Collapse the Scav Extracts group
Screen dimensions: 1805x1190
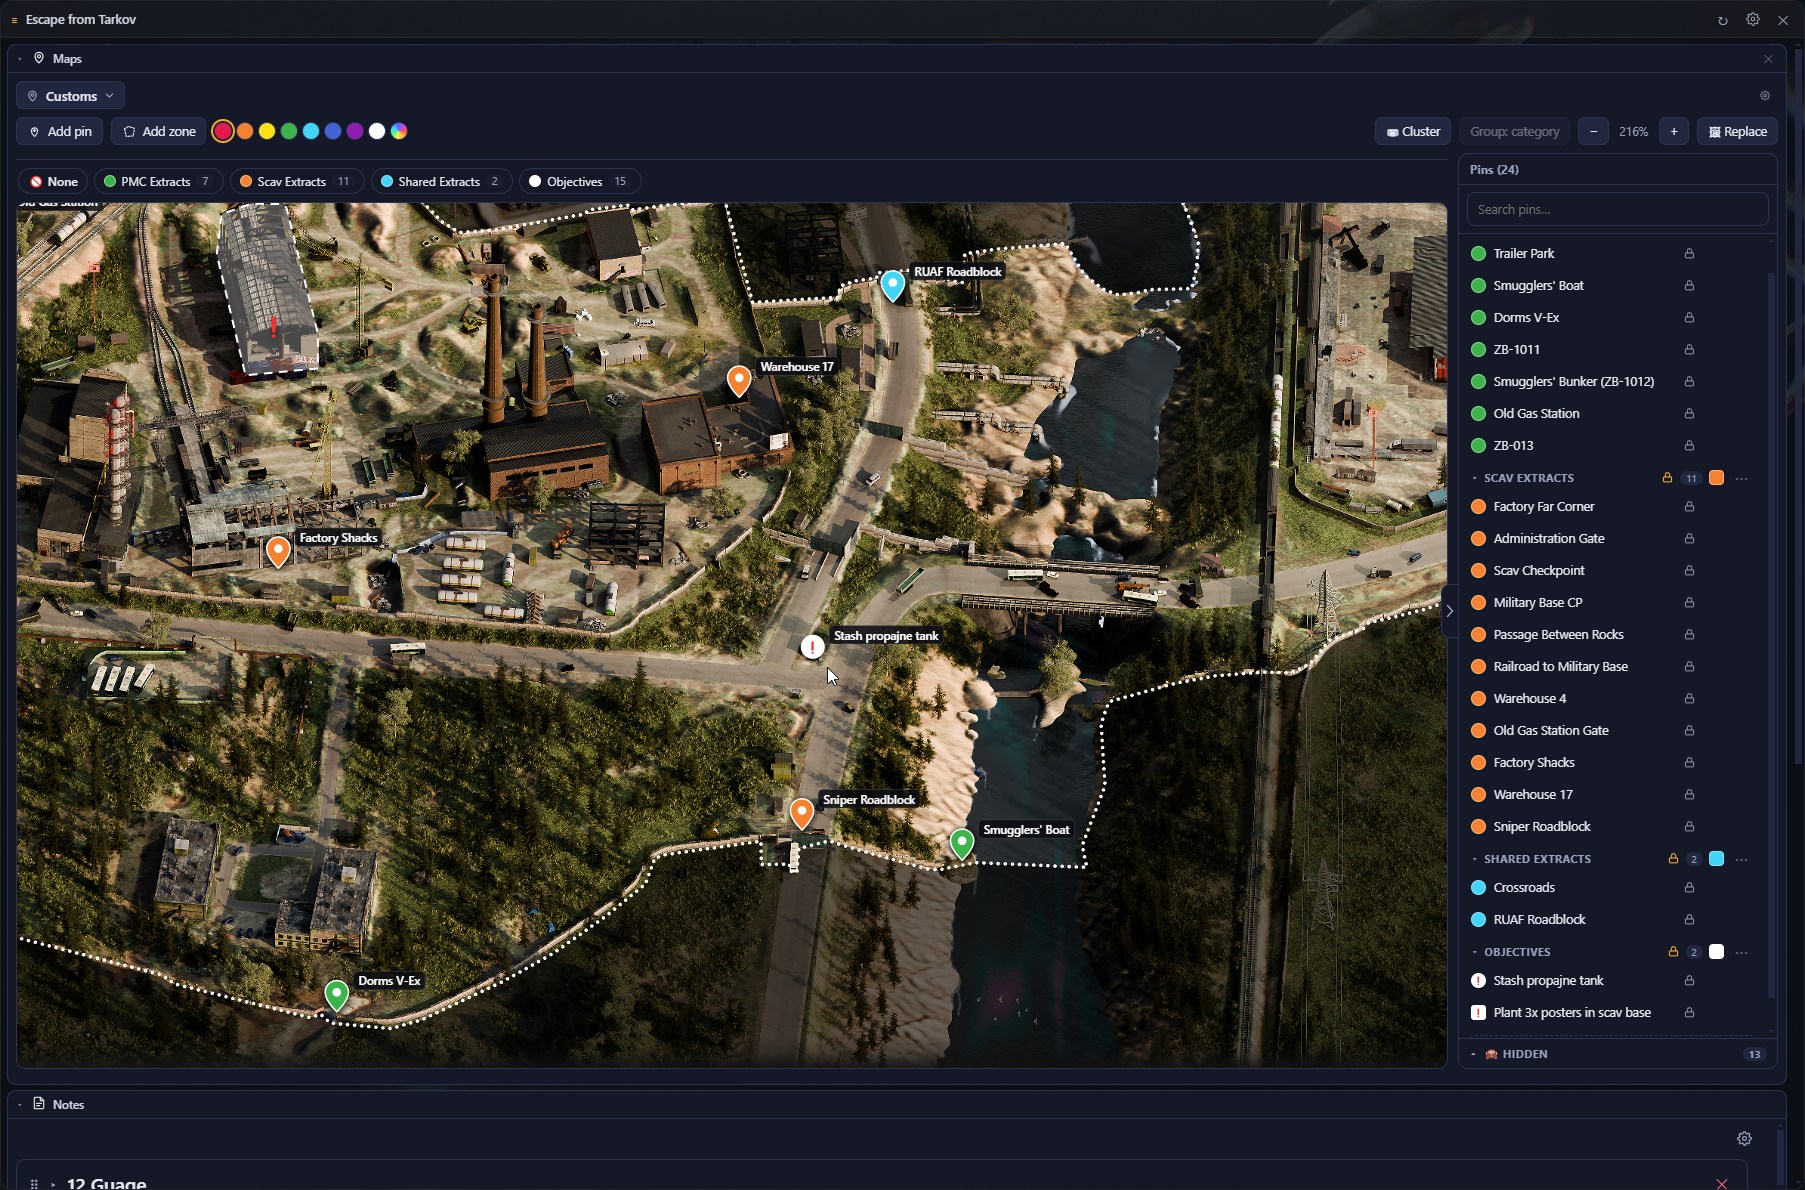[1474, 478]
